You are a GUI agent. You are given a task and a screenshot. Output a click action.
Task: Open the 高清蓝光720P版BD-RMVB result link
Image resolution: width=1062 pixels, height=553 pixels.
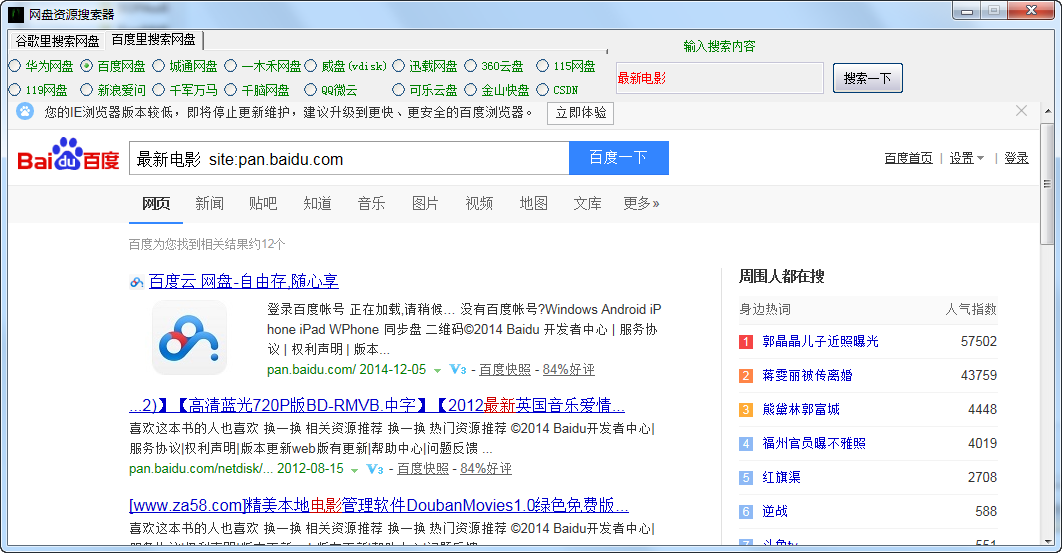click(377, 405)
